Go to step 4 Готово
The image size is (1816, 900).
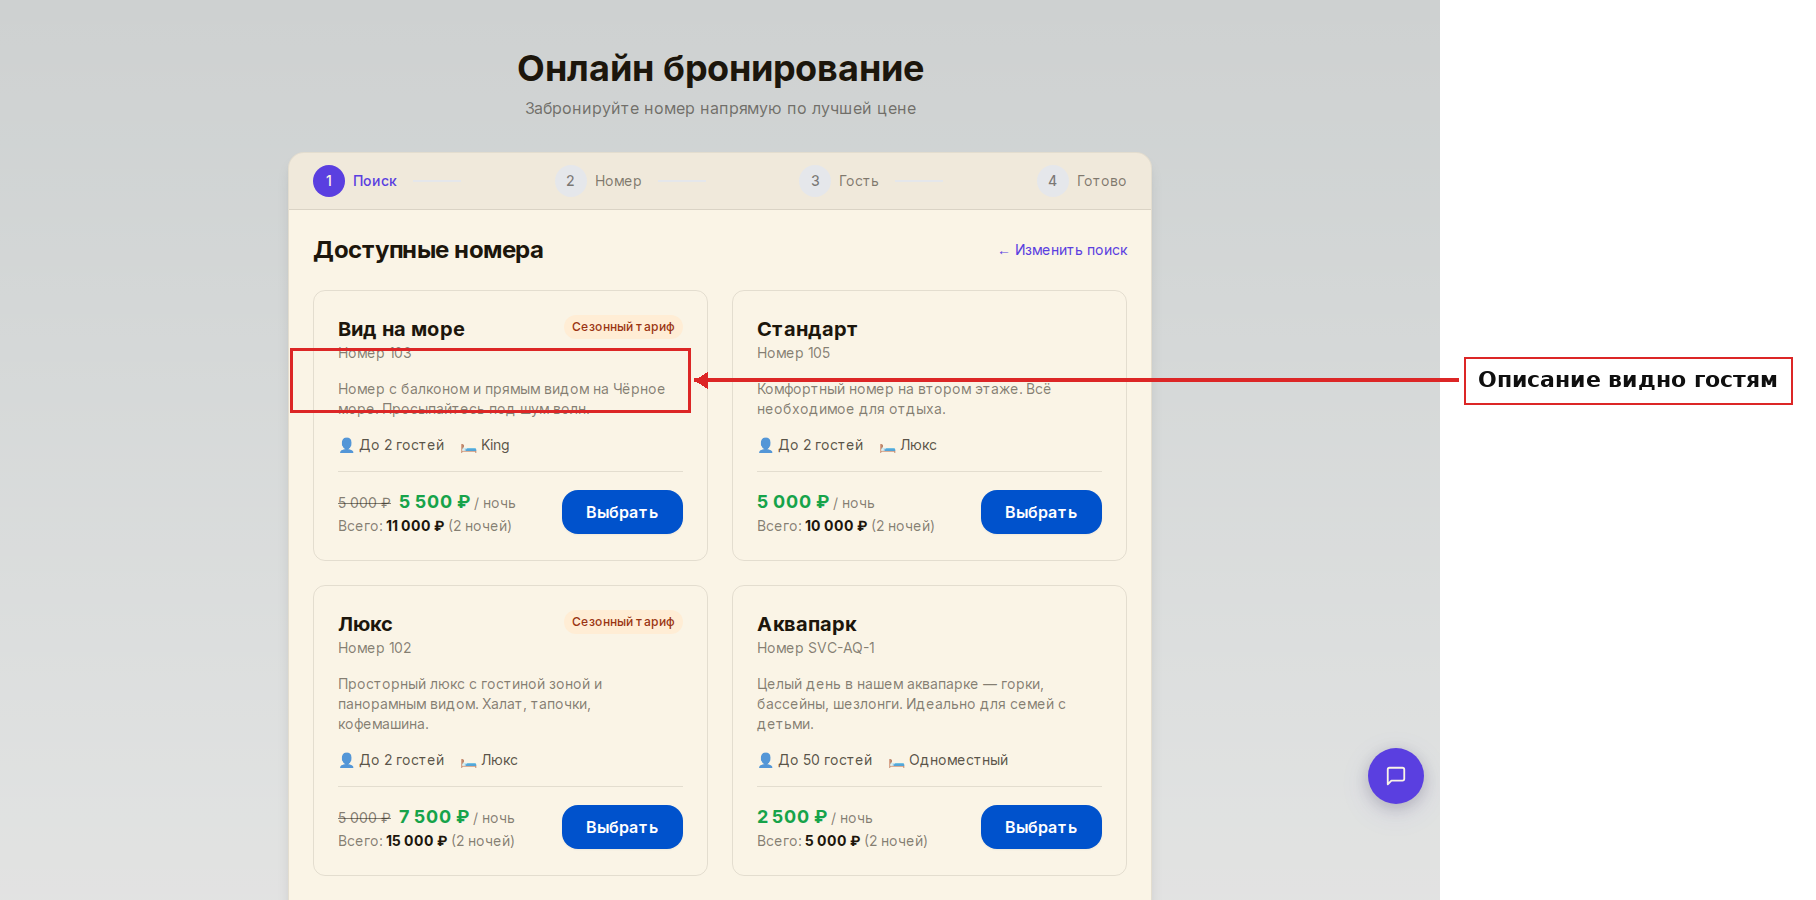(1082, 181)
